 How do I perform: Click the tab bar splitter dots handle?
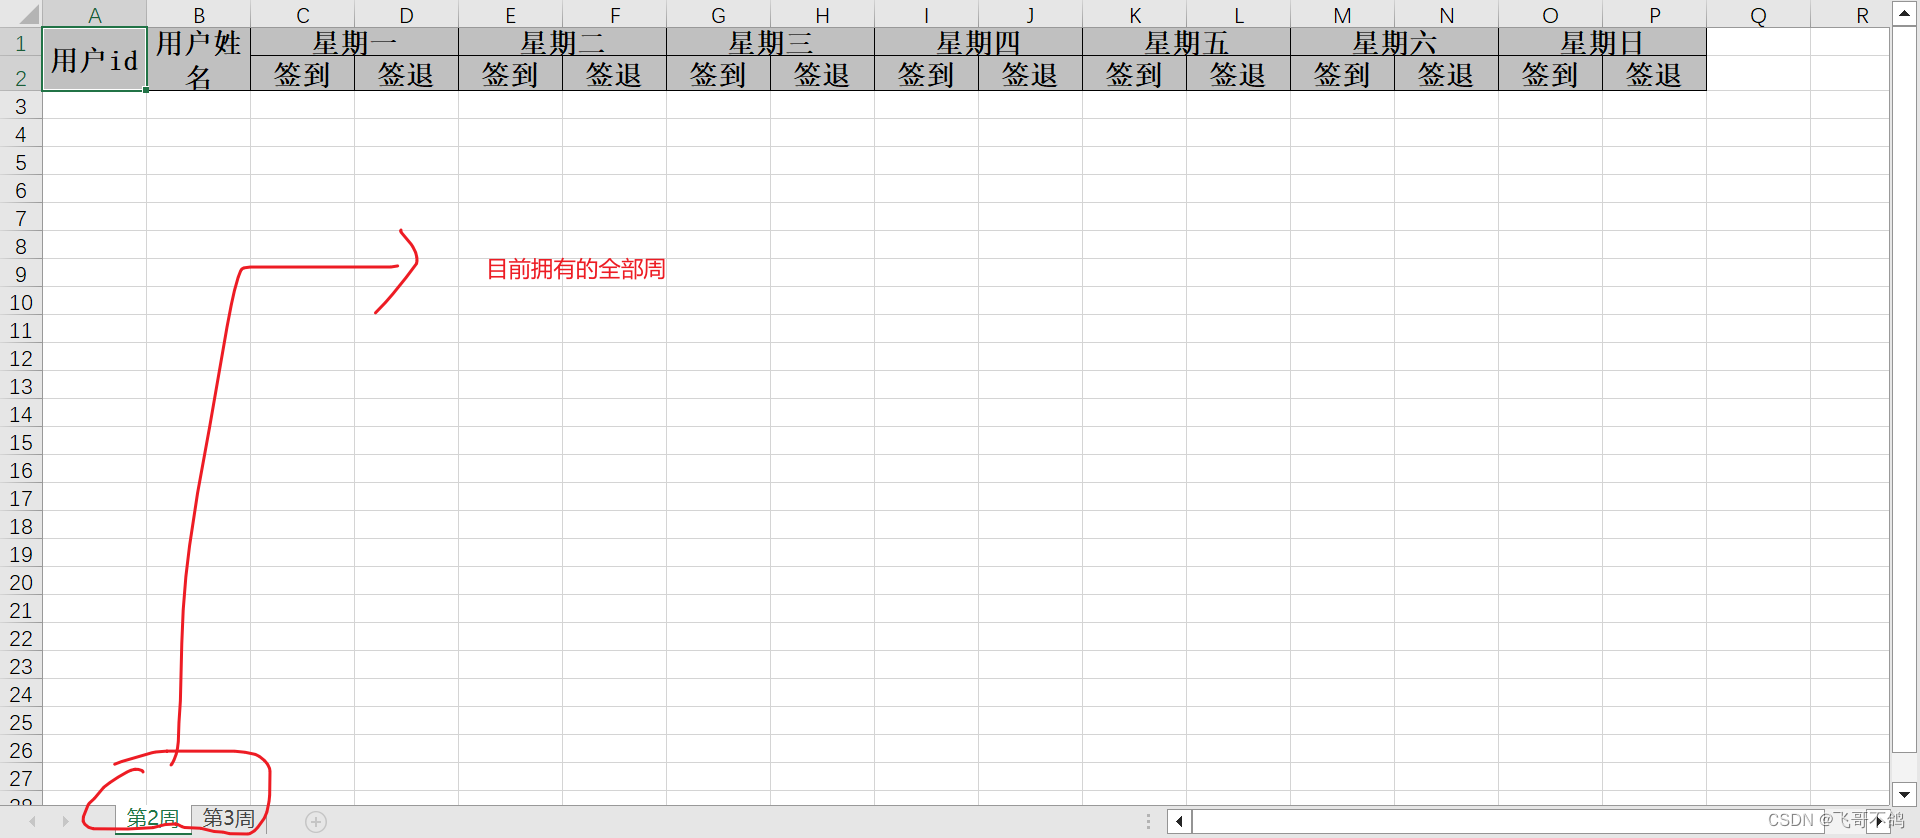pos(1148,822)
